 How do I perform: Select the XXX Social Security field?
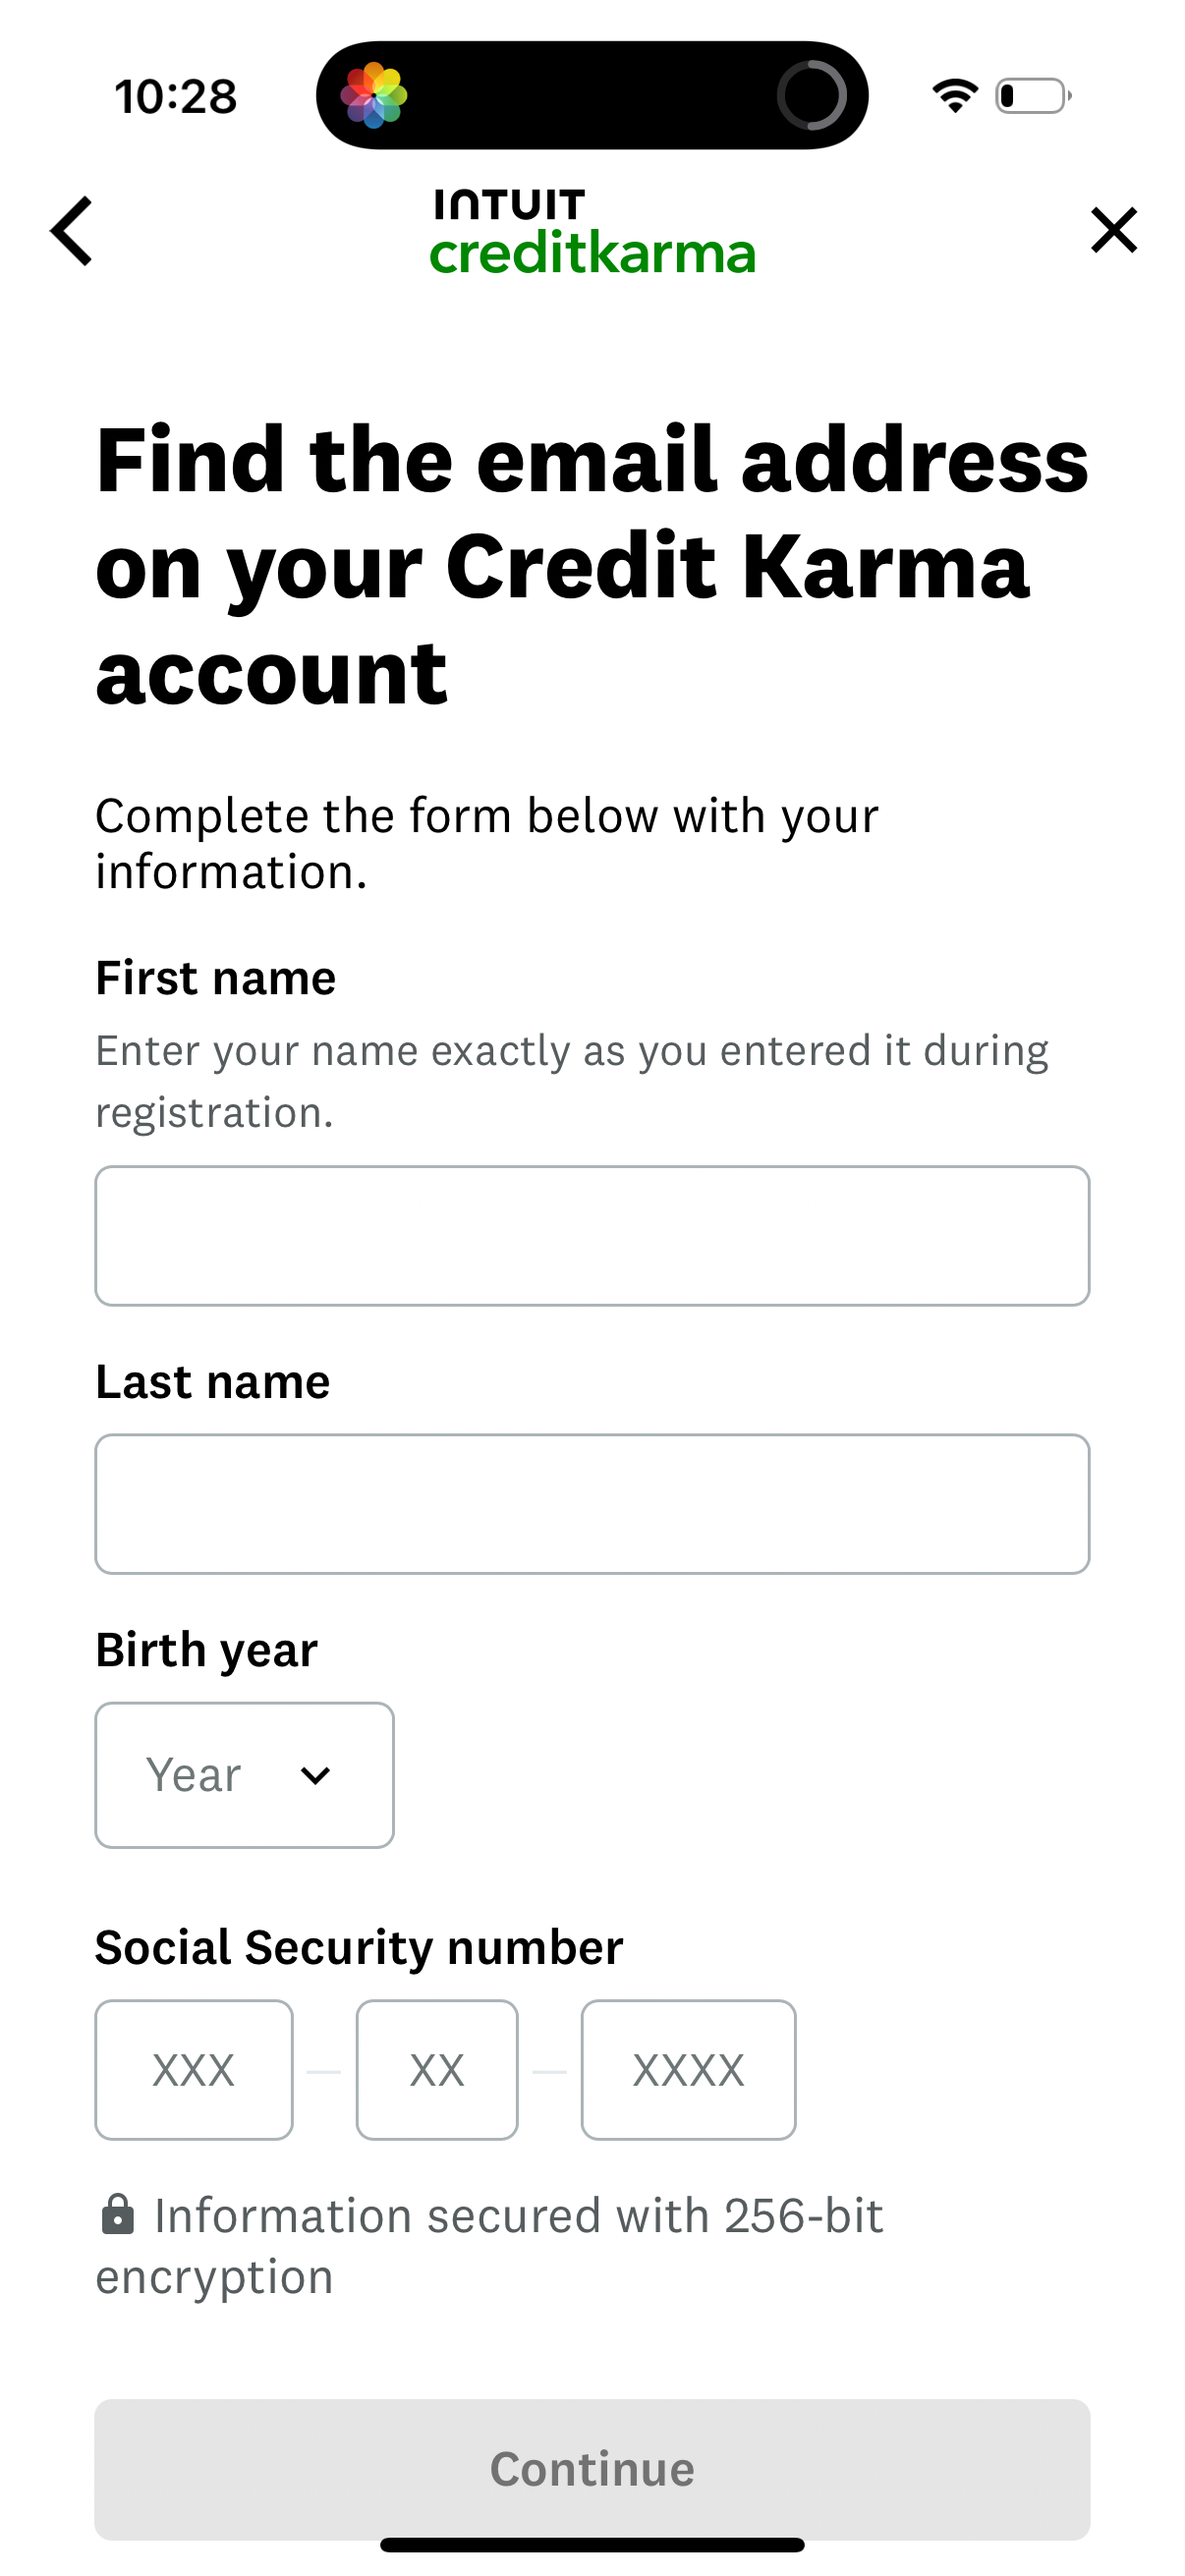click(x=194, y=2070)
